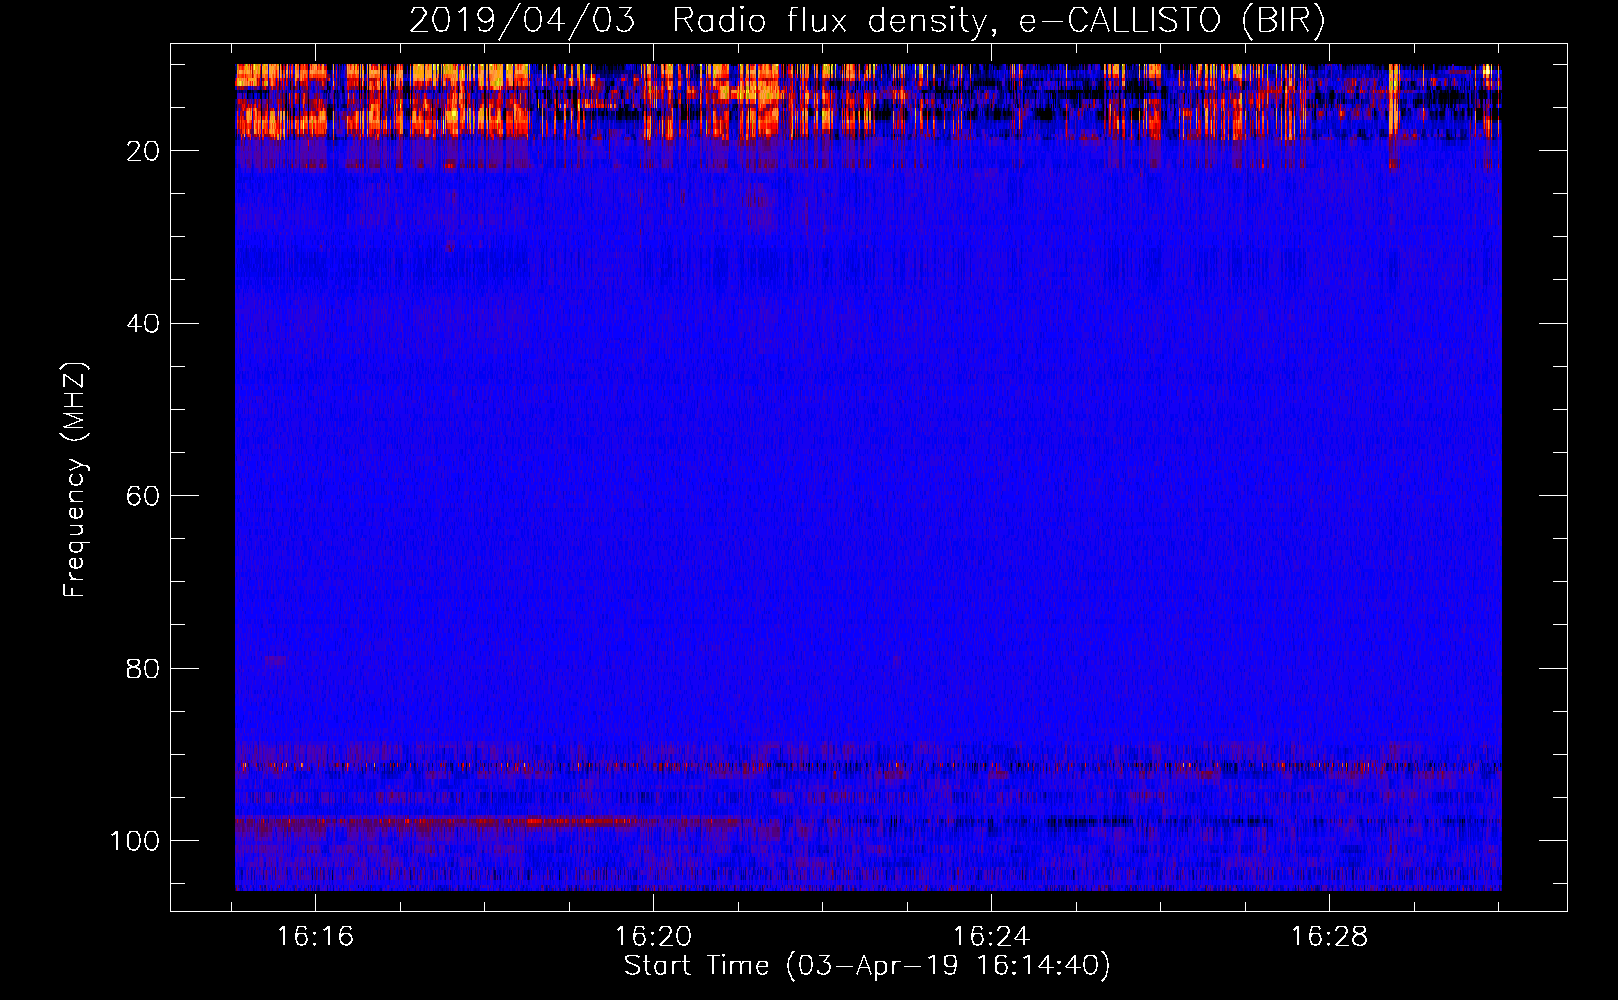Click the intense yellow-red band near 15 MHz
The height and width of the screenshot is (1000, 1618).
coord(868,100)
